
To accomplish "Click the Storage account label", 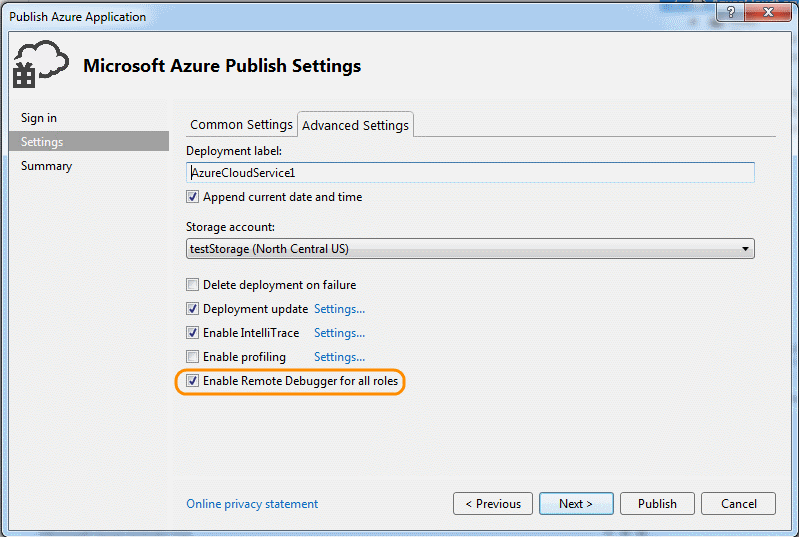I will tap(230, 227).
